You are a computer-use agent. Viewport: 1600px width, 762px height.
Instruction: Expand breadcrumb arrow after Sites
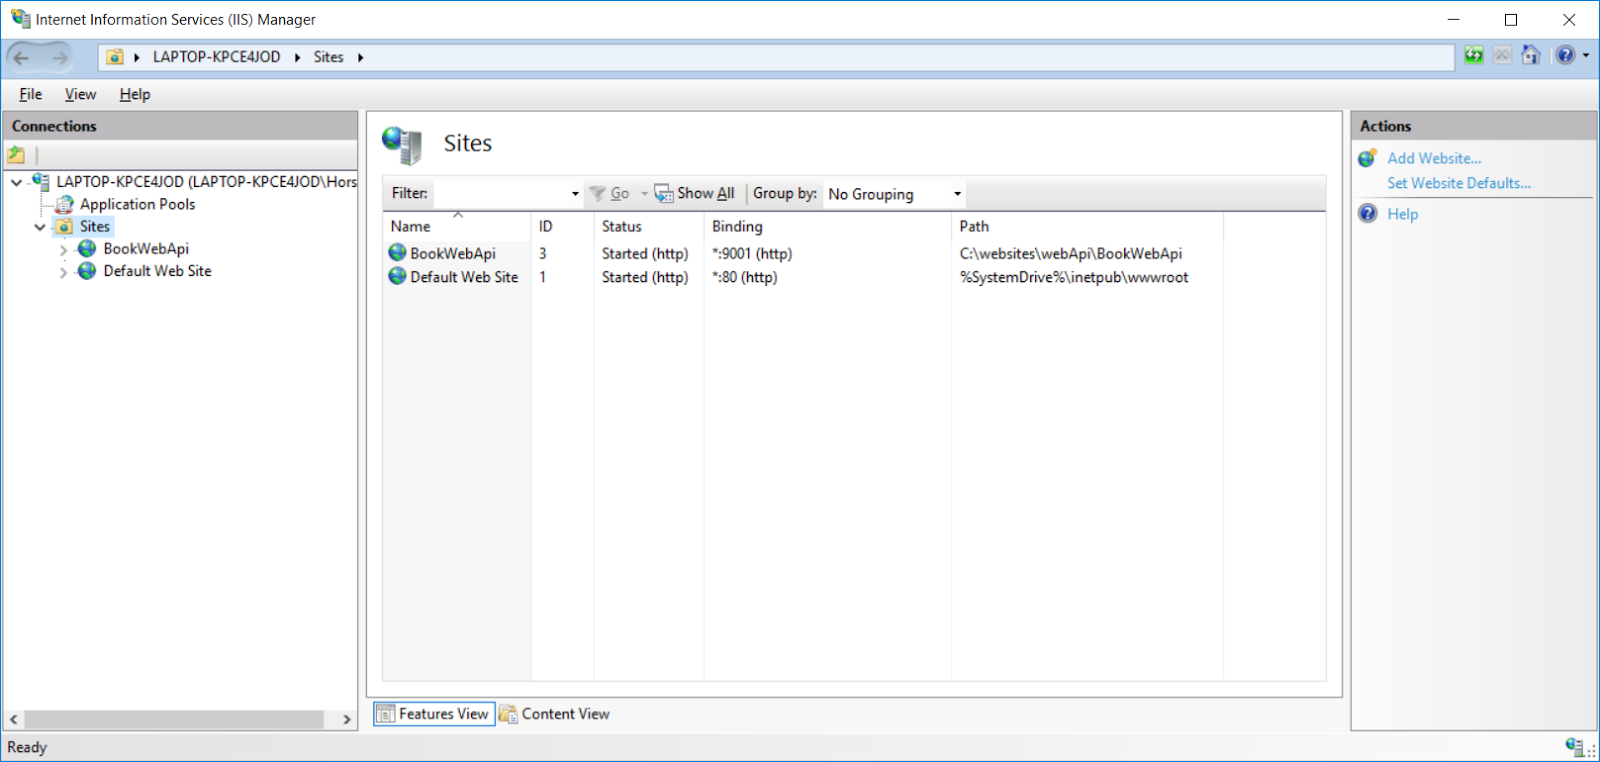[x=360, y=57]
